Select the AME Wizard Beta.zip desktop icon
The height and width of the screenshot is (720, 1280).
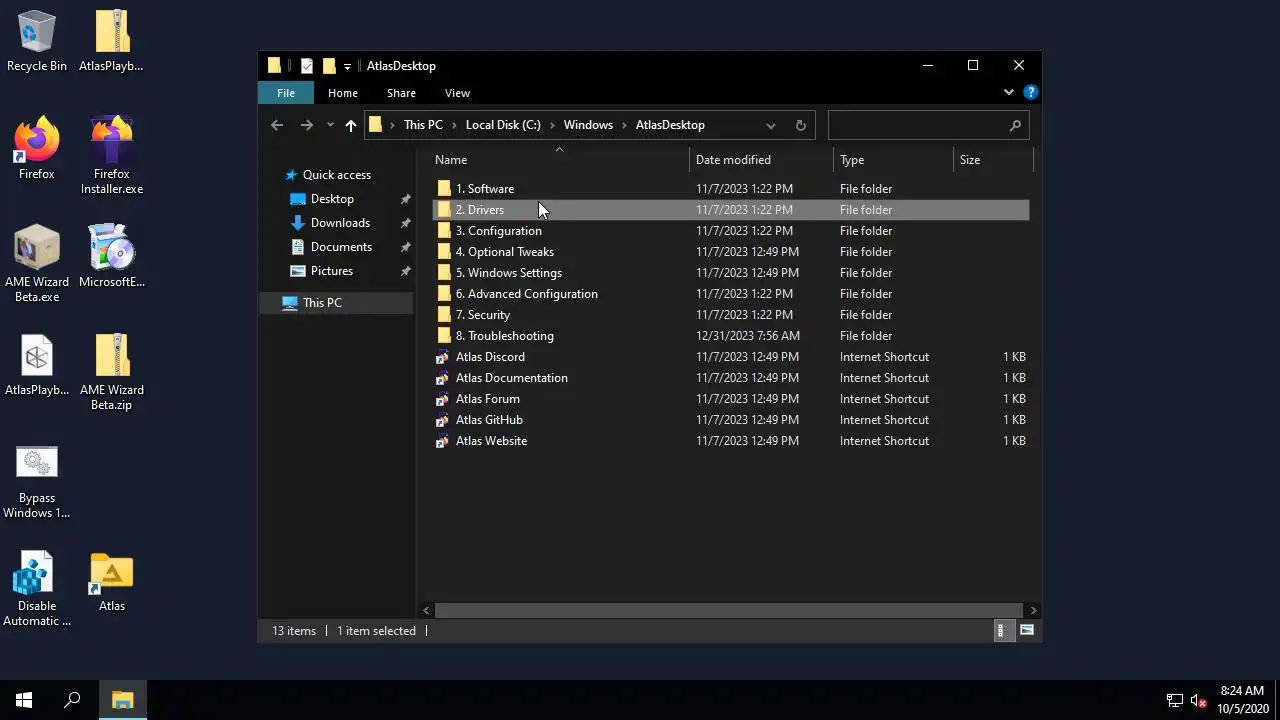pyautogui.click(x=112, y=371)
